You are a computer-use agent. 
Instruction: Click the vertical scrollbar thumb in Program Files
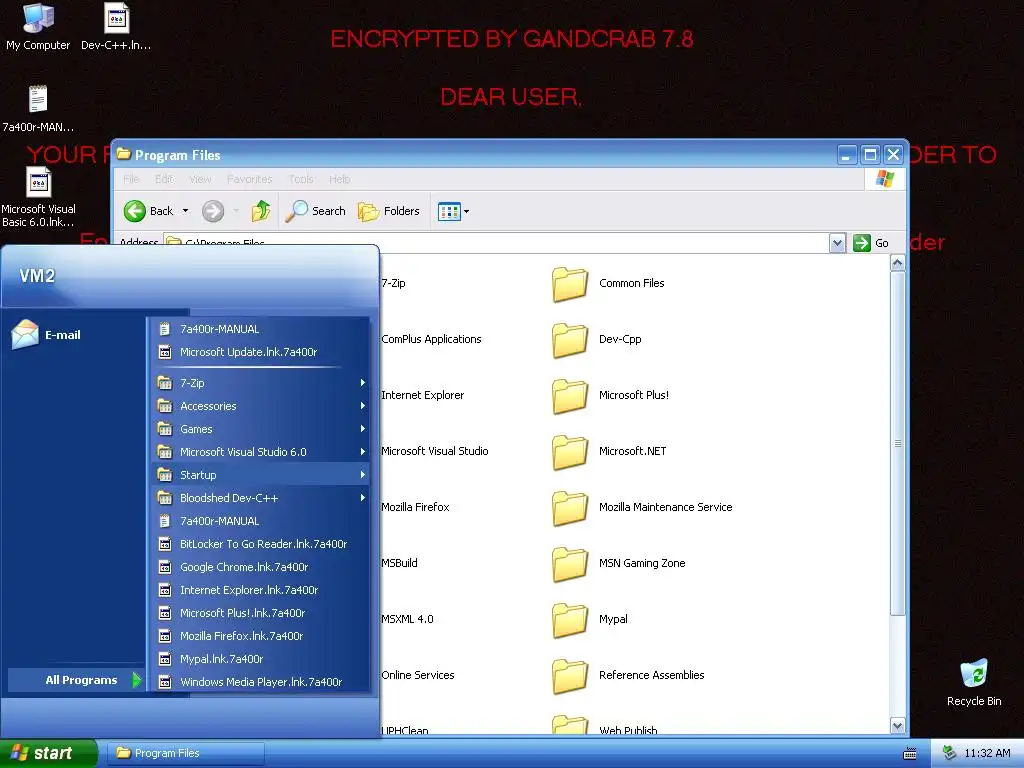pos(897,443)
